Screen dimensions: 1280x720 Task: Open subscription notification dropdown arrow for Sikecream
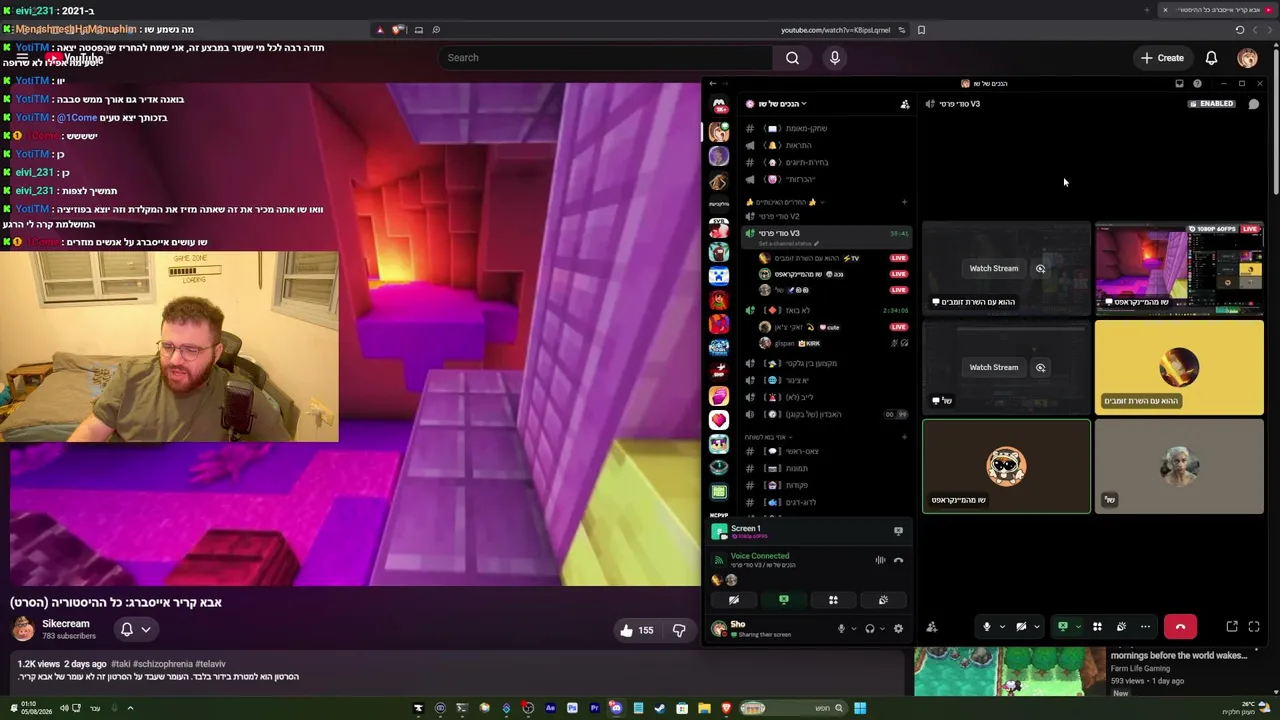146,629
